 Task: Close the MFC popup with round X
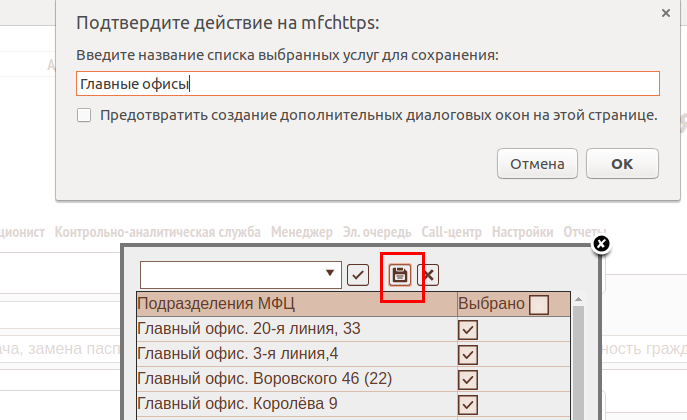601,244
